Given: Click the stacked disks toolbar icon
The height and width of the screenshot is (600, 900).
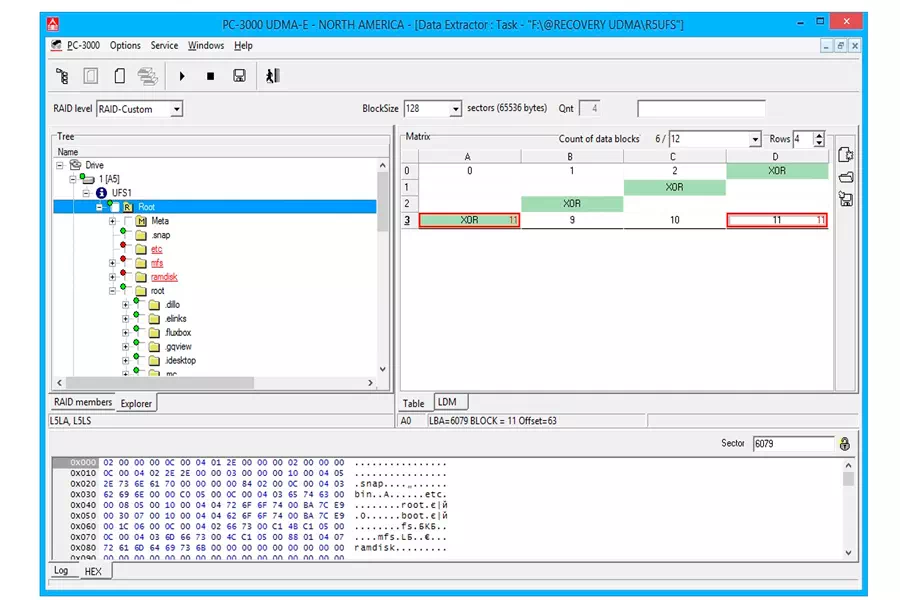Looking at the screenshot, I should pyautogui.click(x=148, y=76).
